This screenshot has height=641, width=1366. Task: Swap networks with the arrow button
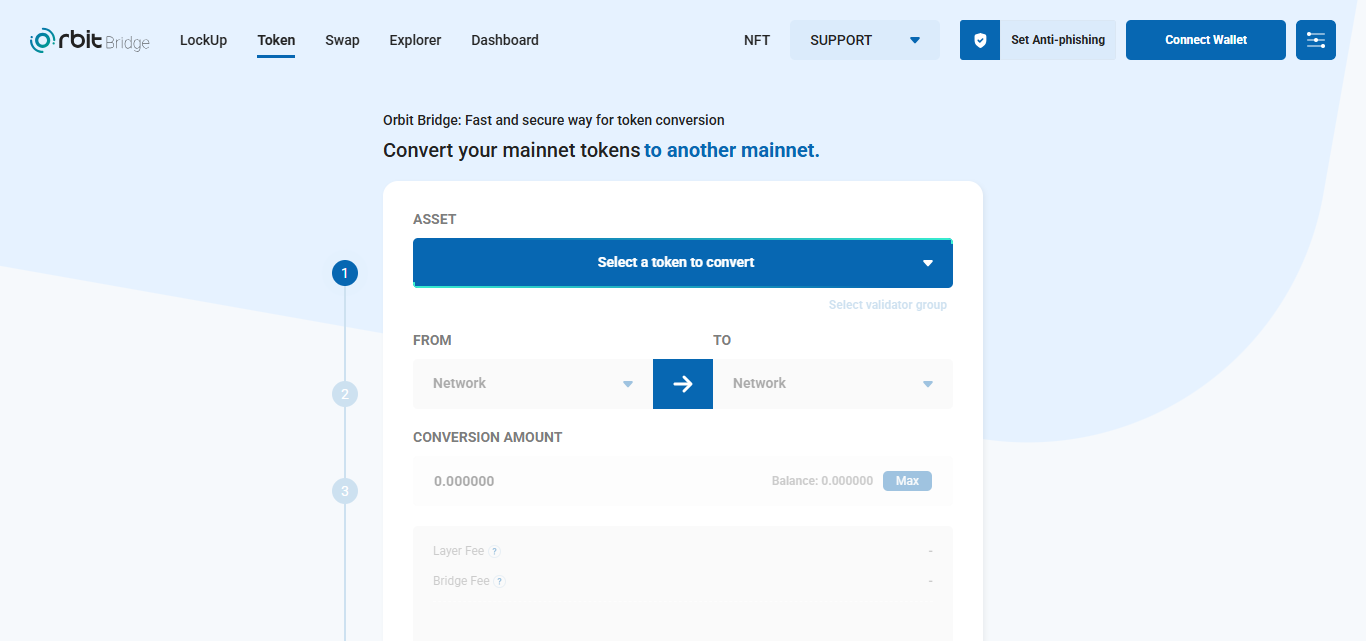click(x=683, y=384)
